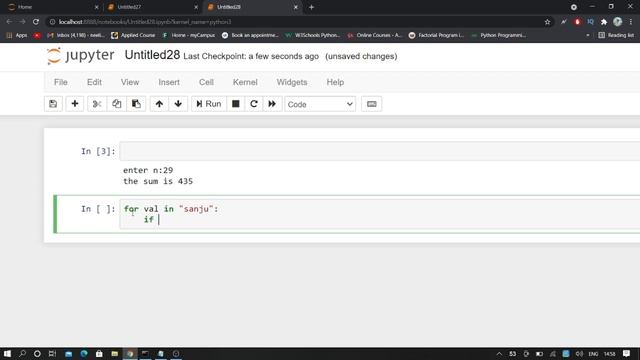Image resolution: width=640 pixels, height=360 pixels.
Task: Open the Windows Start menu
Action: coord(7,353)
